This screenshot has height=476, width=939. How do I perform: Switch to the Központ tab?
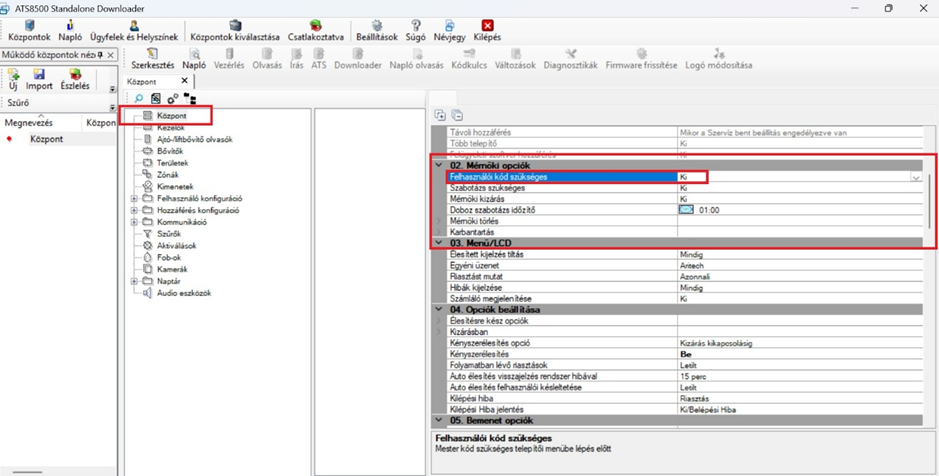[x=143, y=82]
